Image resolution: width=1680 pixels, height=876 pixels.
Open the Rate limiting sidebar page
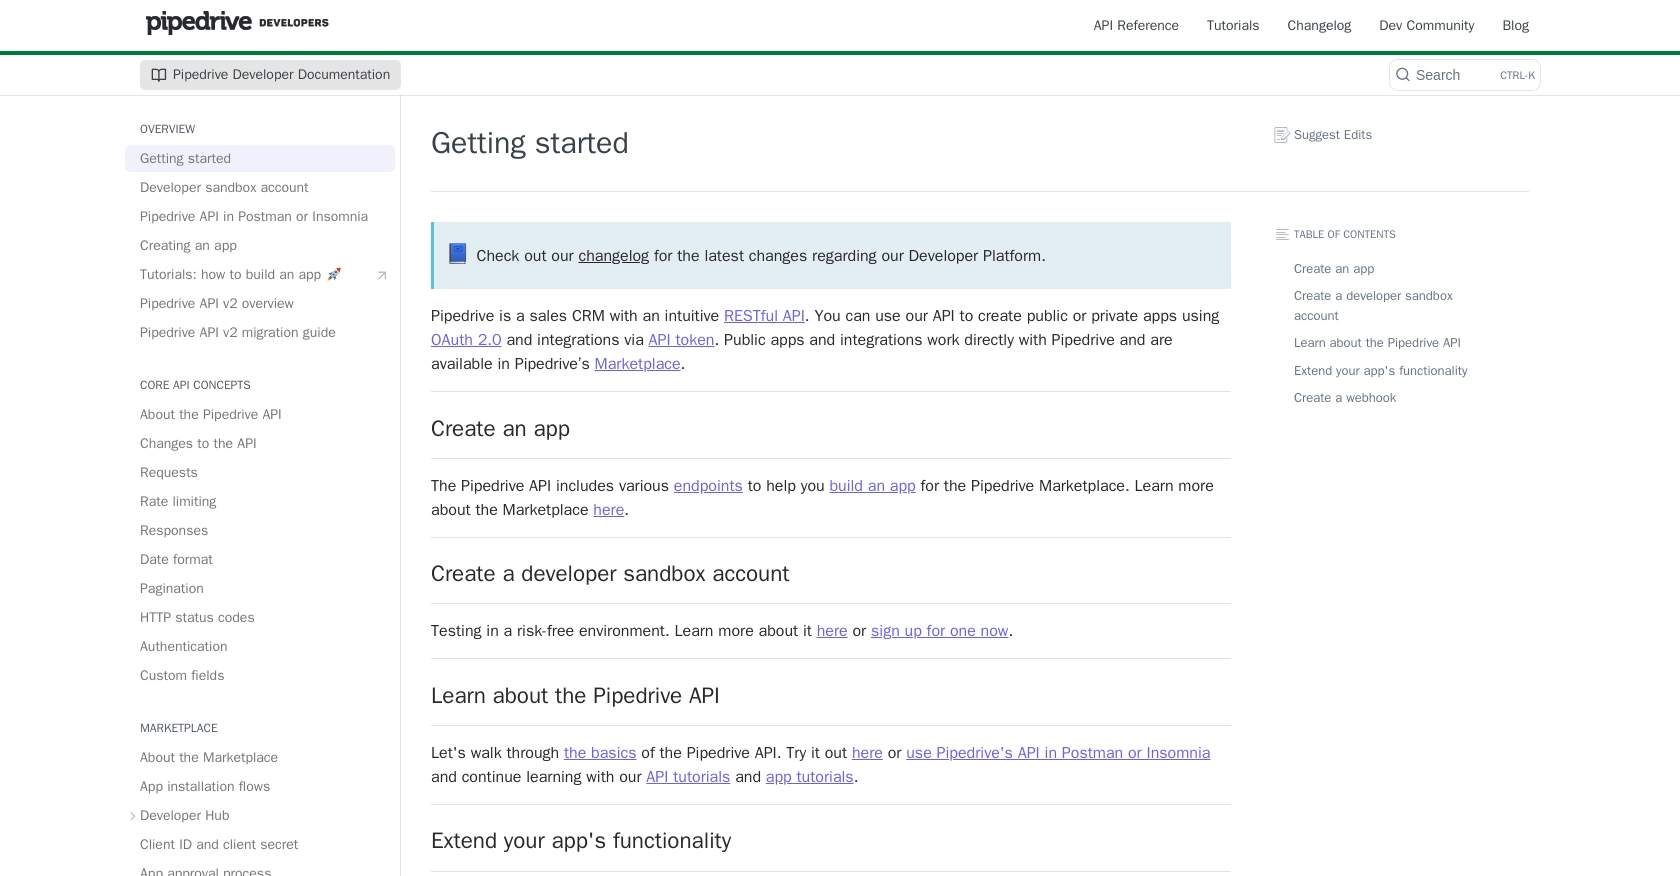(x=260, y=501)
